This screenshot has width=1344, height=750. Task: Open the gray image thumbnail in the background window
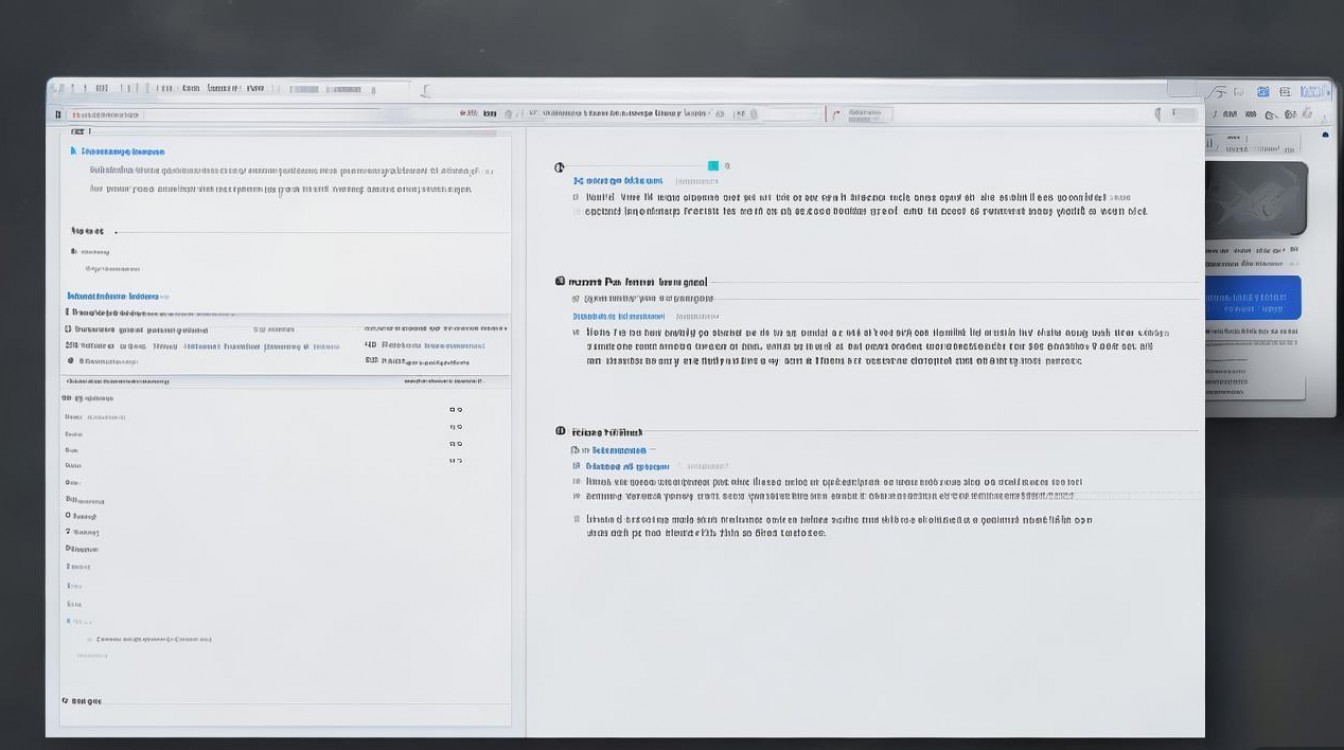click(x=1255, y=199)
